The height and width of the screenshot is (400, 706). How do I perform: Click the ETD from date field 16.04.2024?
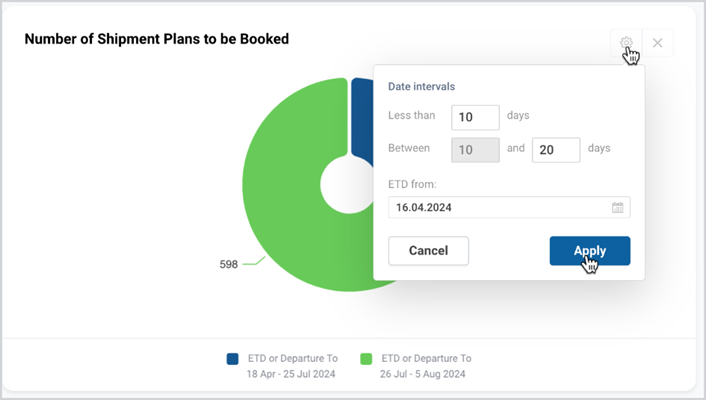point(509,207)
